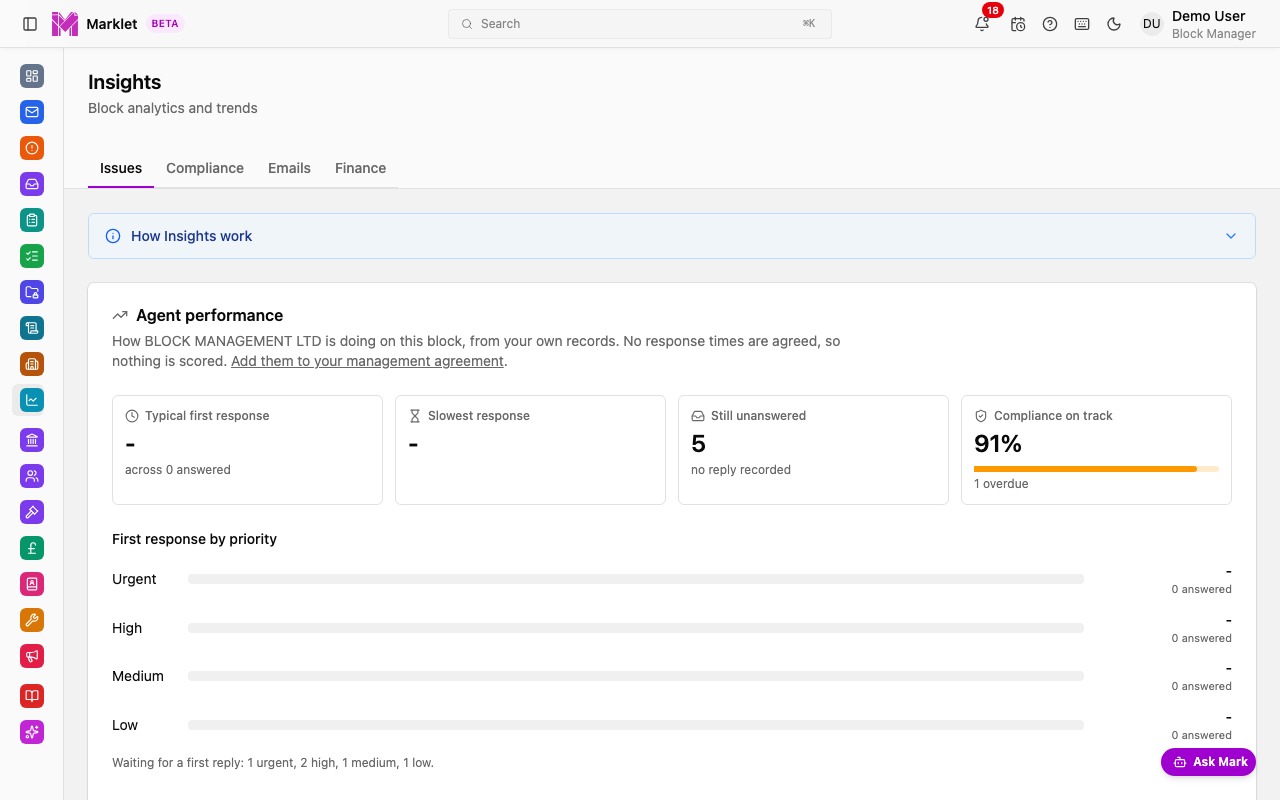The image size is (1280, 800).
Task: Open the calendar clock icon in the header
Action: pos(1018,24)
